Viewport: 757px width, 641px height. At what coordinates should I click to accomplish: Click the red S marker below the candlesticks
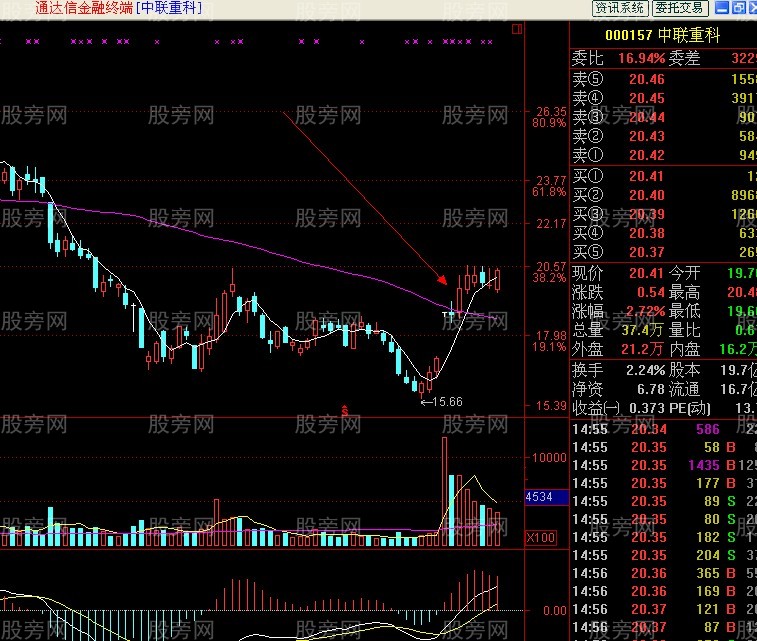coord(345,411)
